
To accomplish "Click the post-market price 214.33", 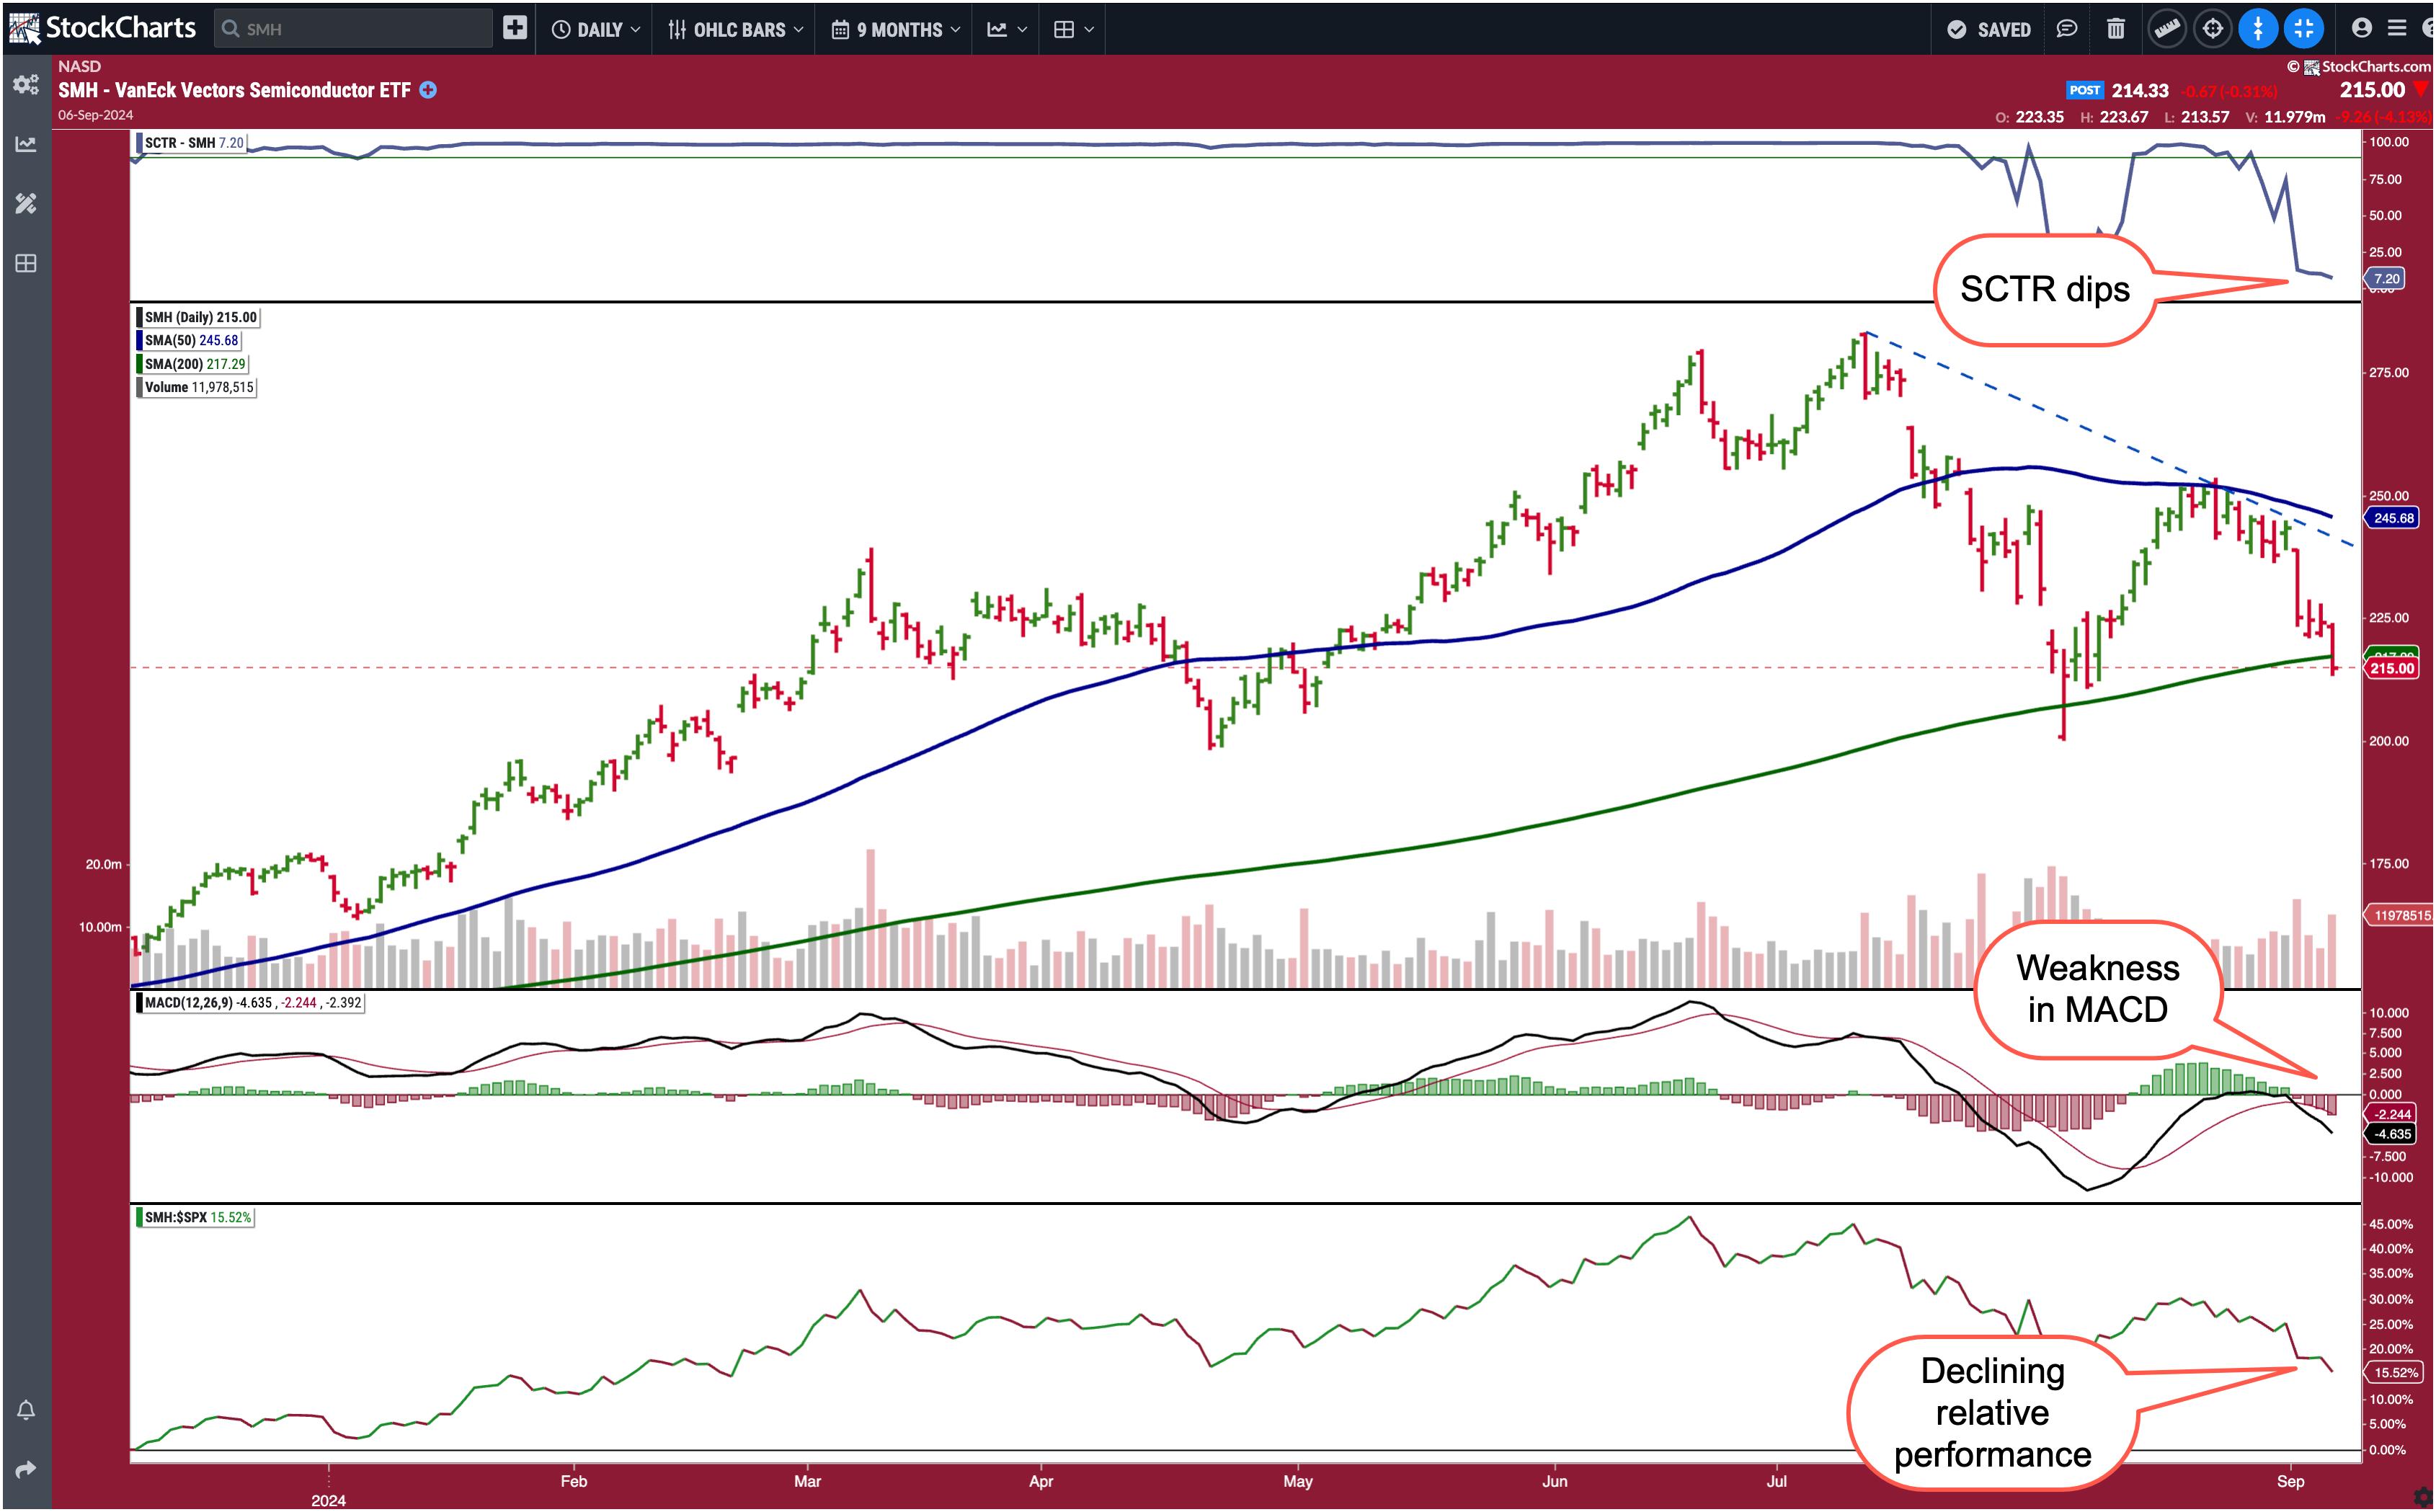I will (x=2140, y=90).
